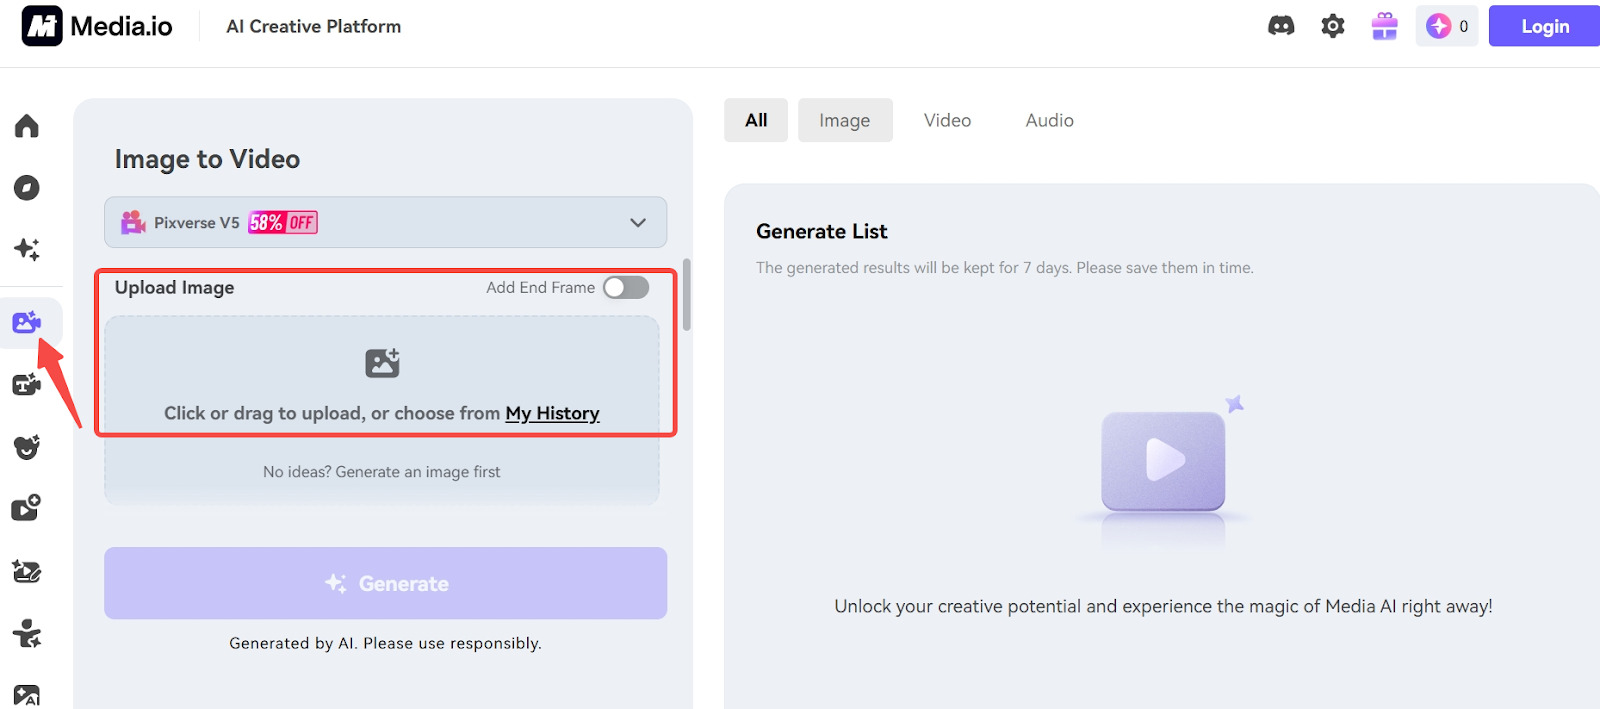Enable the Add End Frame toggle
1600x709 pixels.
coord(626,288)
